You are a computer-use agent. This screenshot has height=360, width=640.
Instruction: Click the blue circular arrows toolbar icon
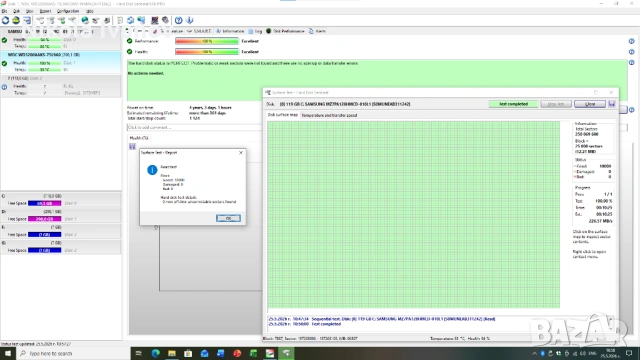click(x=131, y=20)
